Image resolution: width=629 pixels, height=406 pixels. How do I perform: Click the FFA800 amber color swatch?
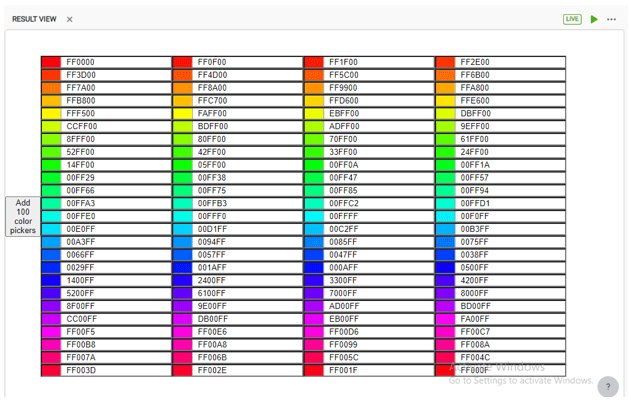[x=445, y=88]
